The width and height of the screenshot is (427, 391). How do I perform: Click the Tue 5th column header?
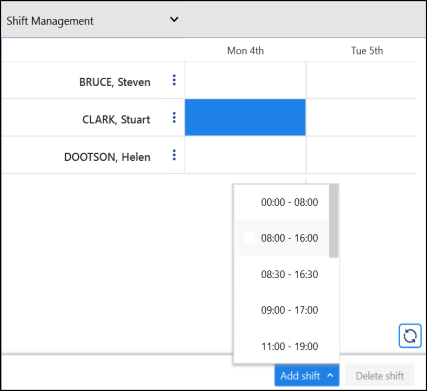pos(367,51)
